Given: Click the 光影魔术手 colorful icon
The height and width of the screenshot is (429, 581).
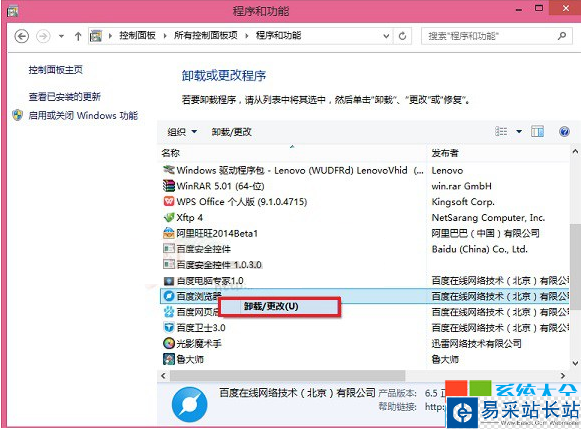Looking at the screenshot, I should pyautogui.click(x=169, y=343).
